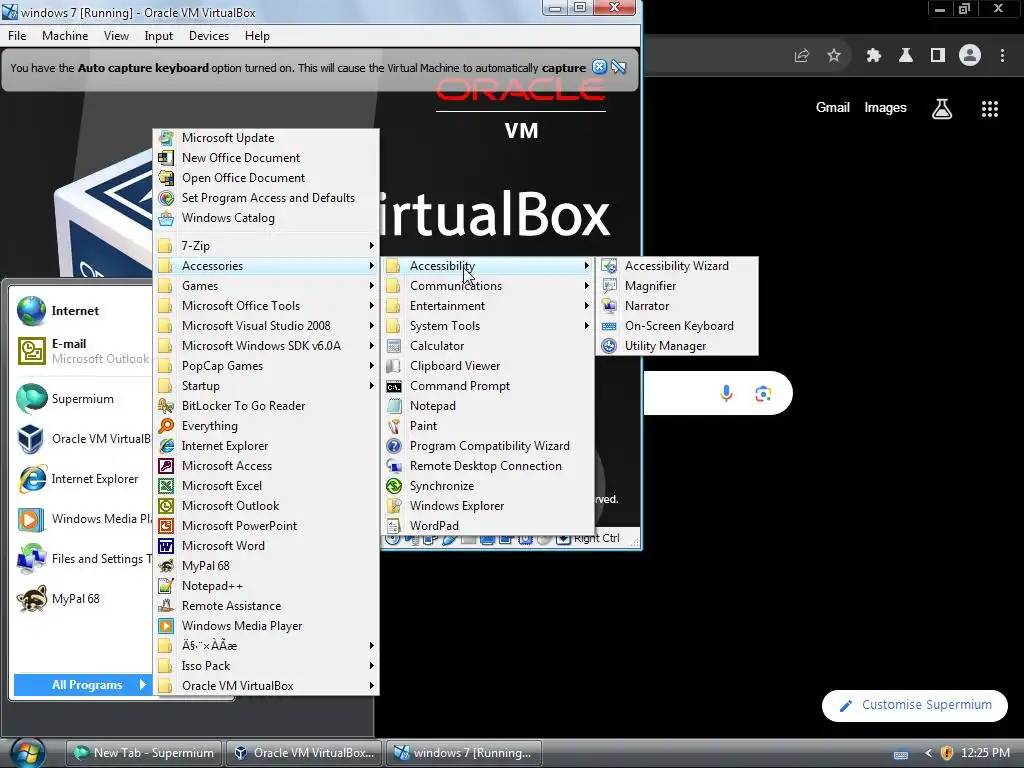This screenshot has height=768, width=1024.
Task: Expand PopCap Games folder
Action: pos(266,366)
